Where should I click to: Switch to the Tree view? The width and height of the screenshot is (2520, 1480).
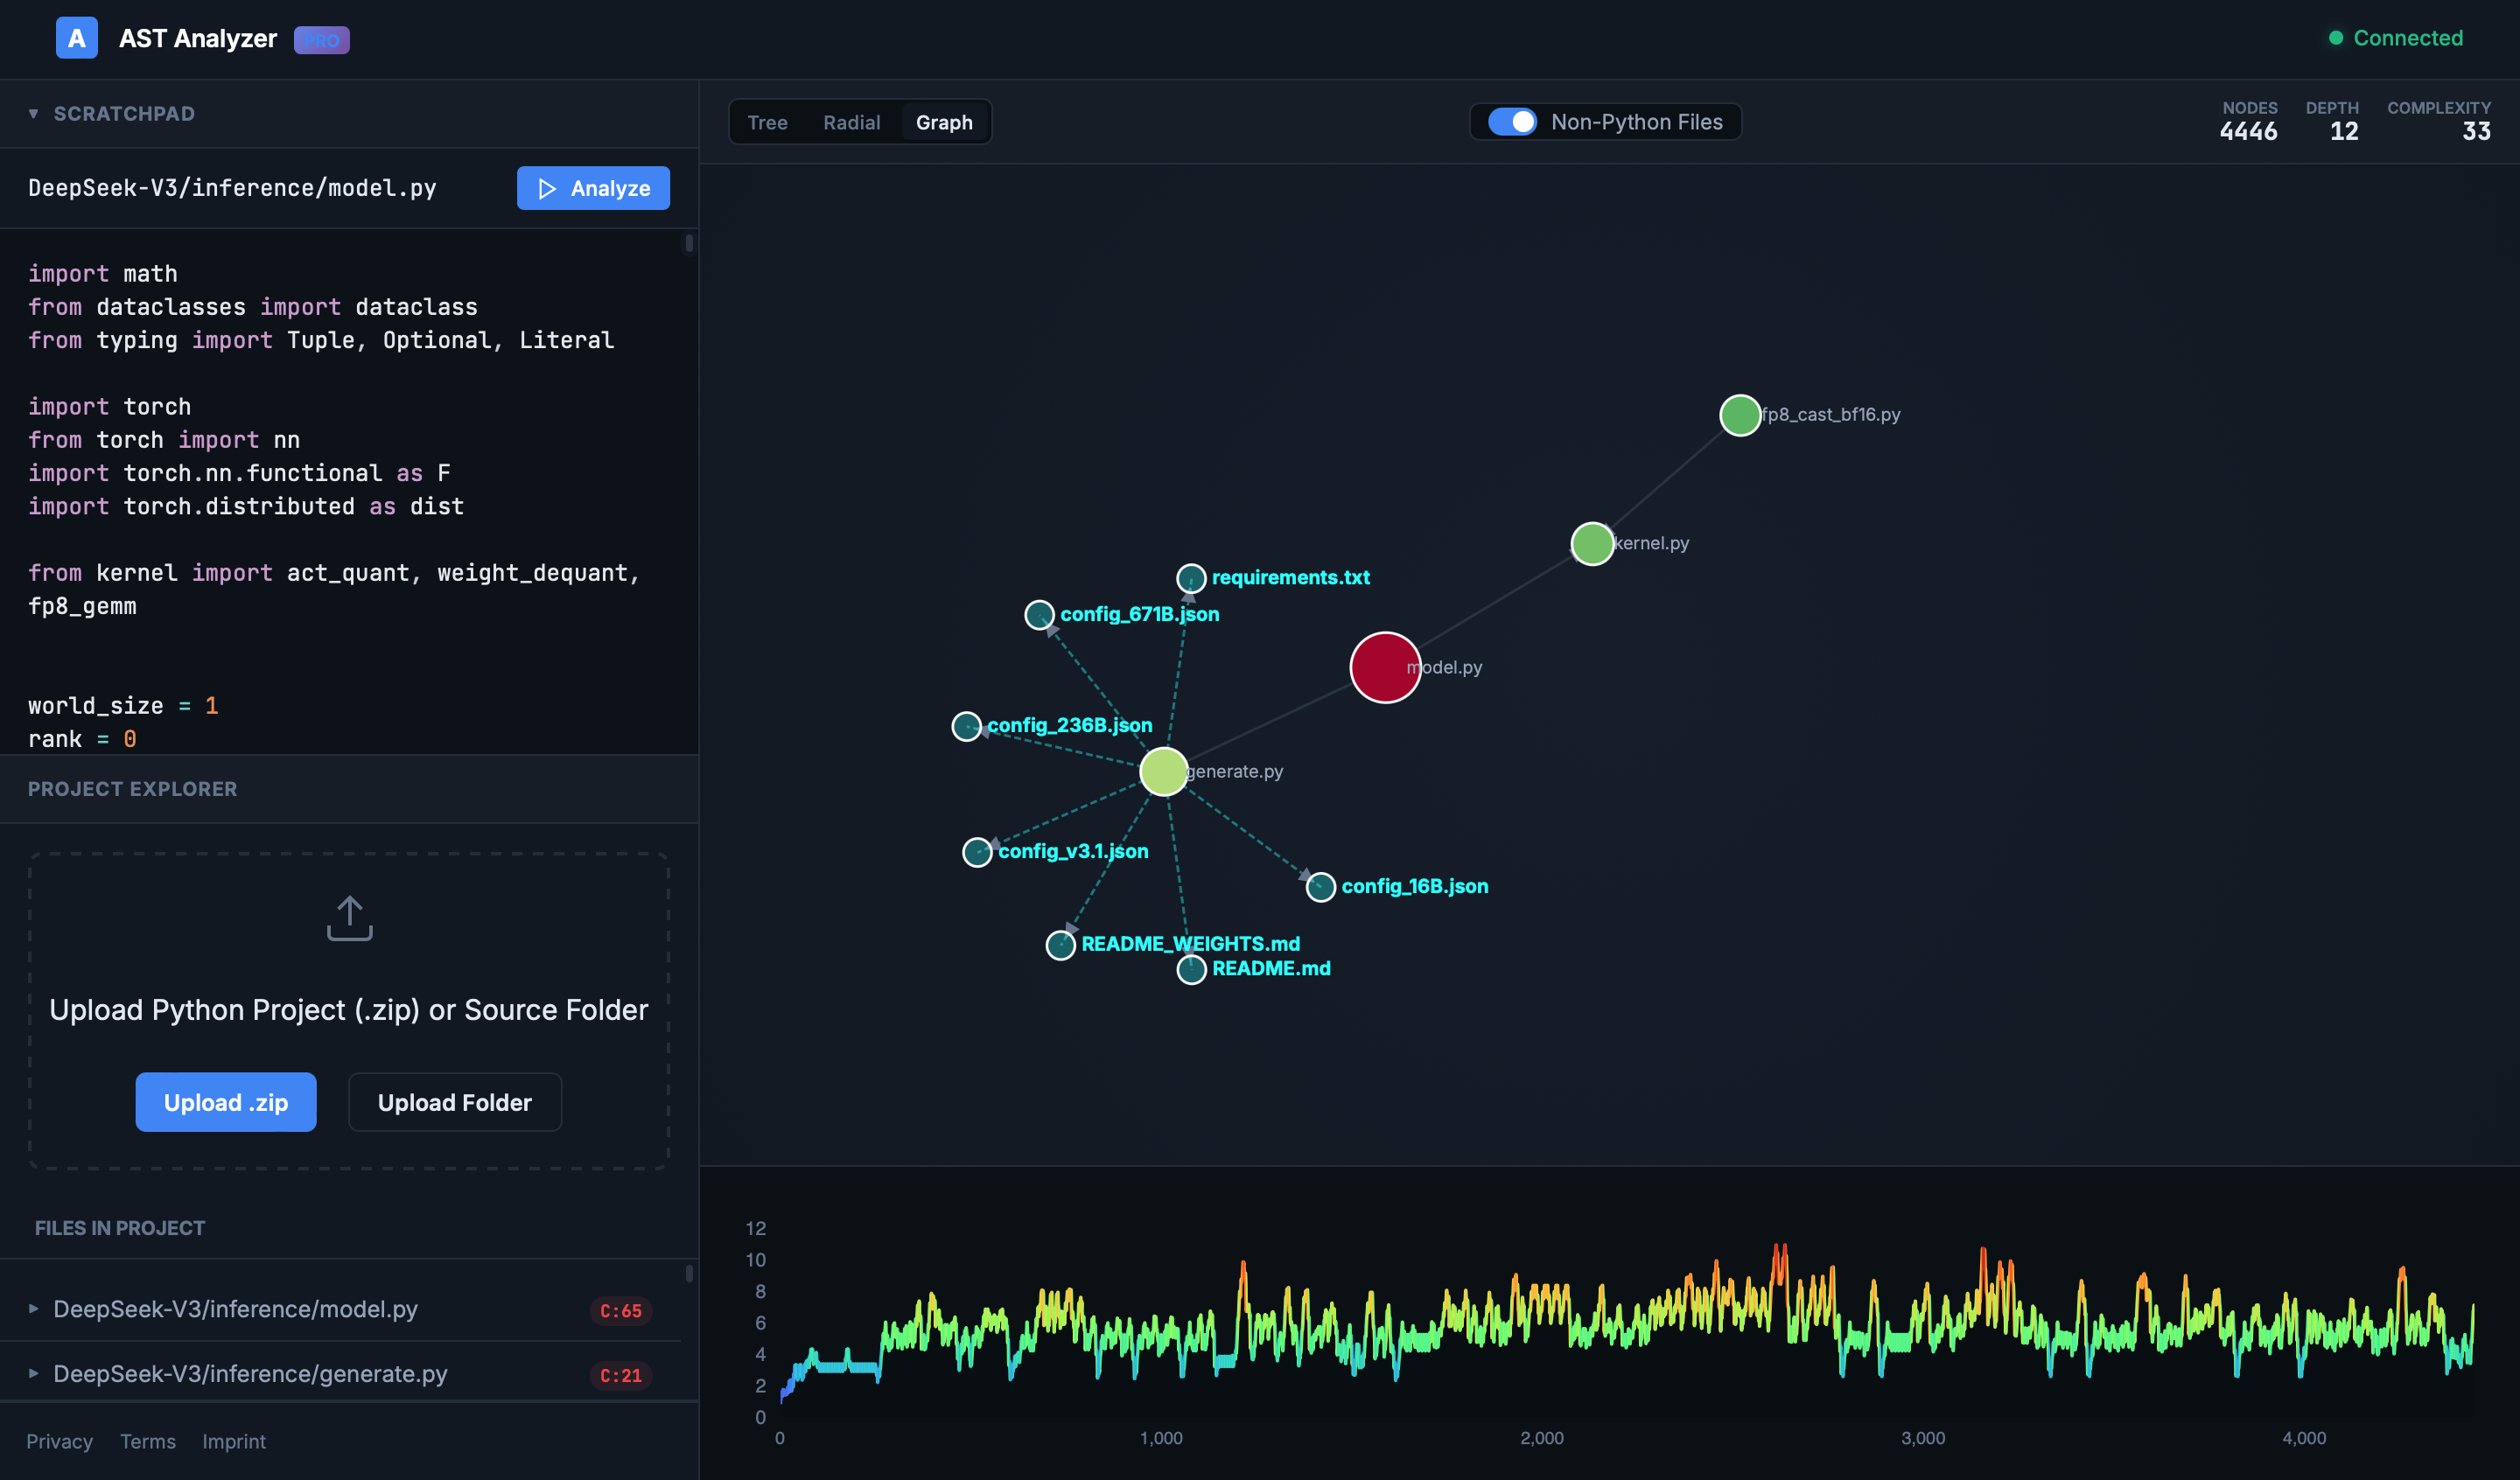(x=766, y=122)
